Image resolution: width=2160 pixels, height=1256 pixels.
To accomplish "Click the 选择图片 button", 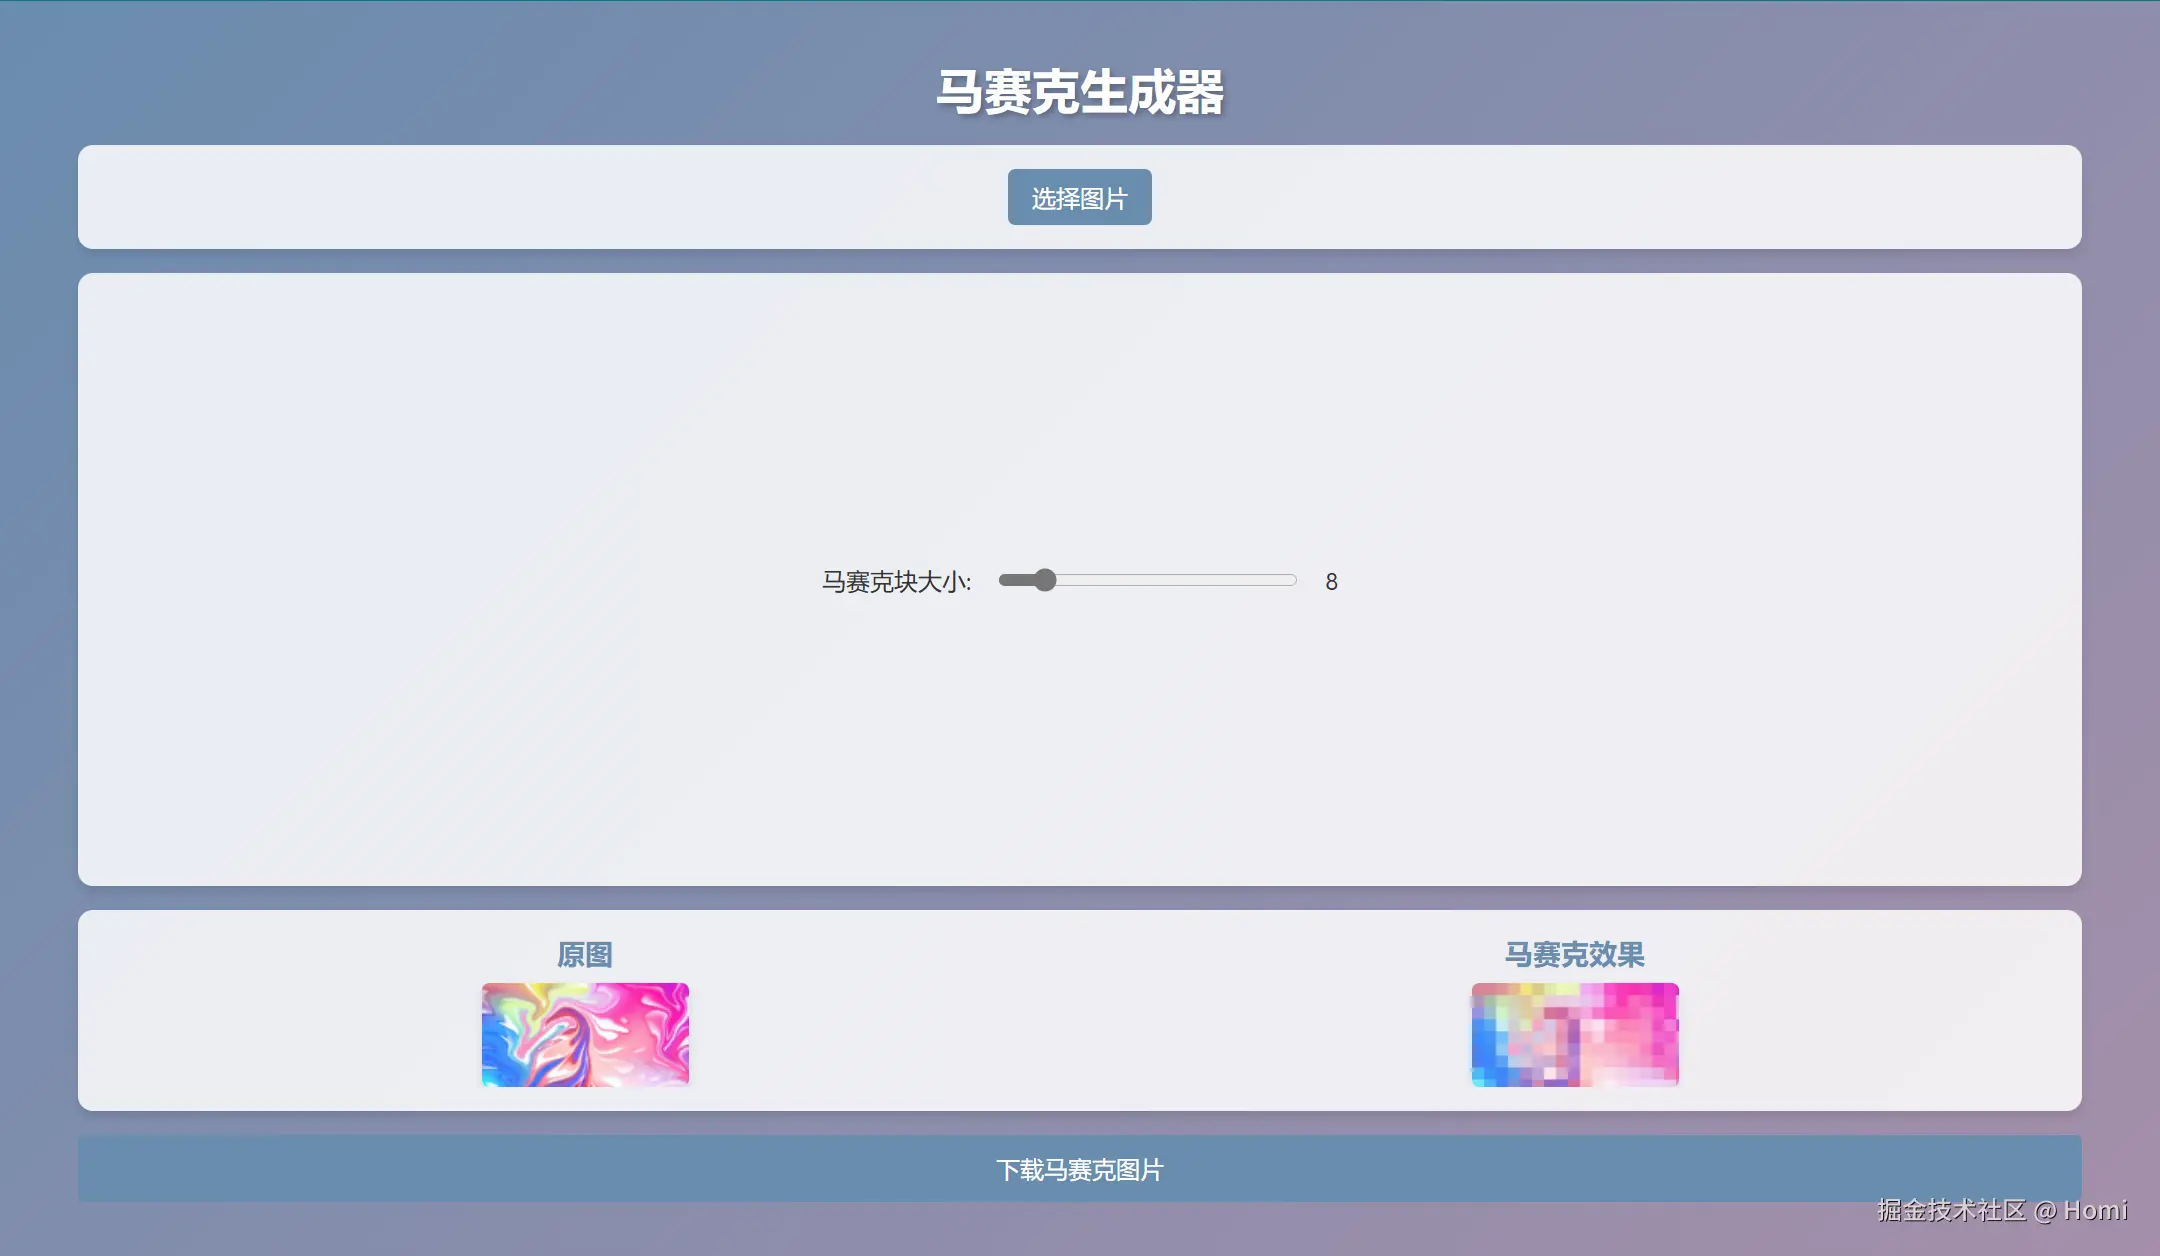I will click(x=1079, y=198).
